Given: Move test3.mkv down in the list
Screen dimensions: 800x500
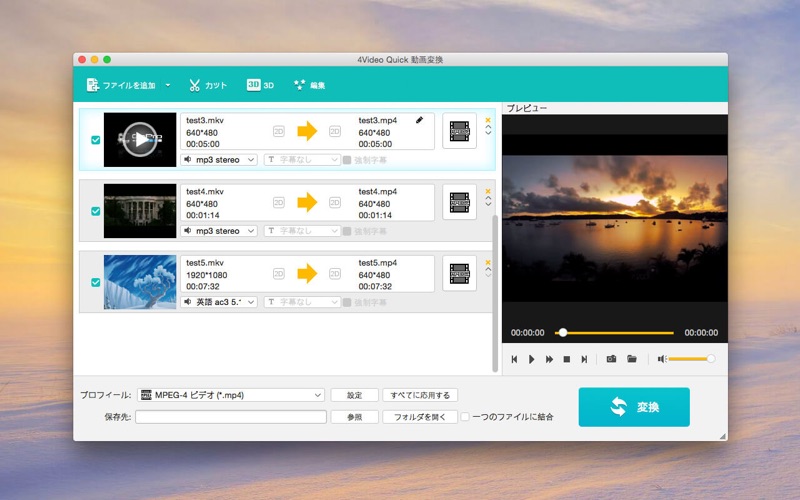Looking at the screenshot, I should [488, 133].
